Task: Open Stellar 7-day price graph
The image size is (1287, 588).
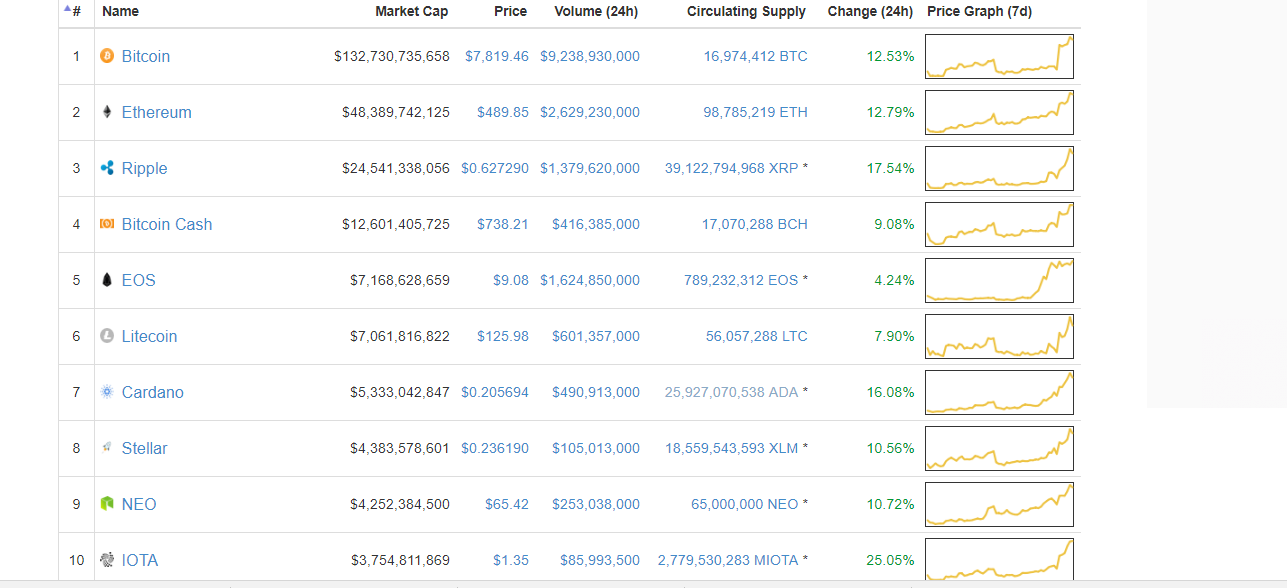Action: tap(999, 448)
